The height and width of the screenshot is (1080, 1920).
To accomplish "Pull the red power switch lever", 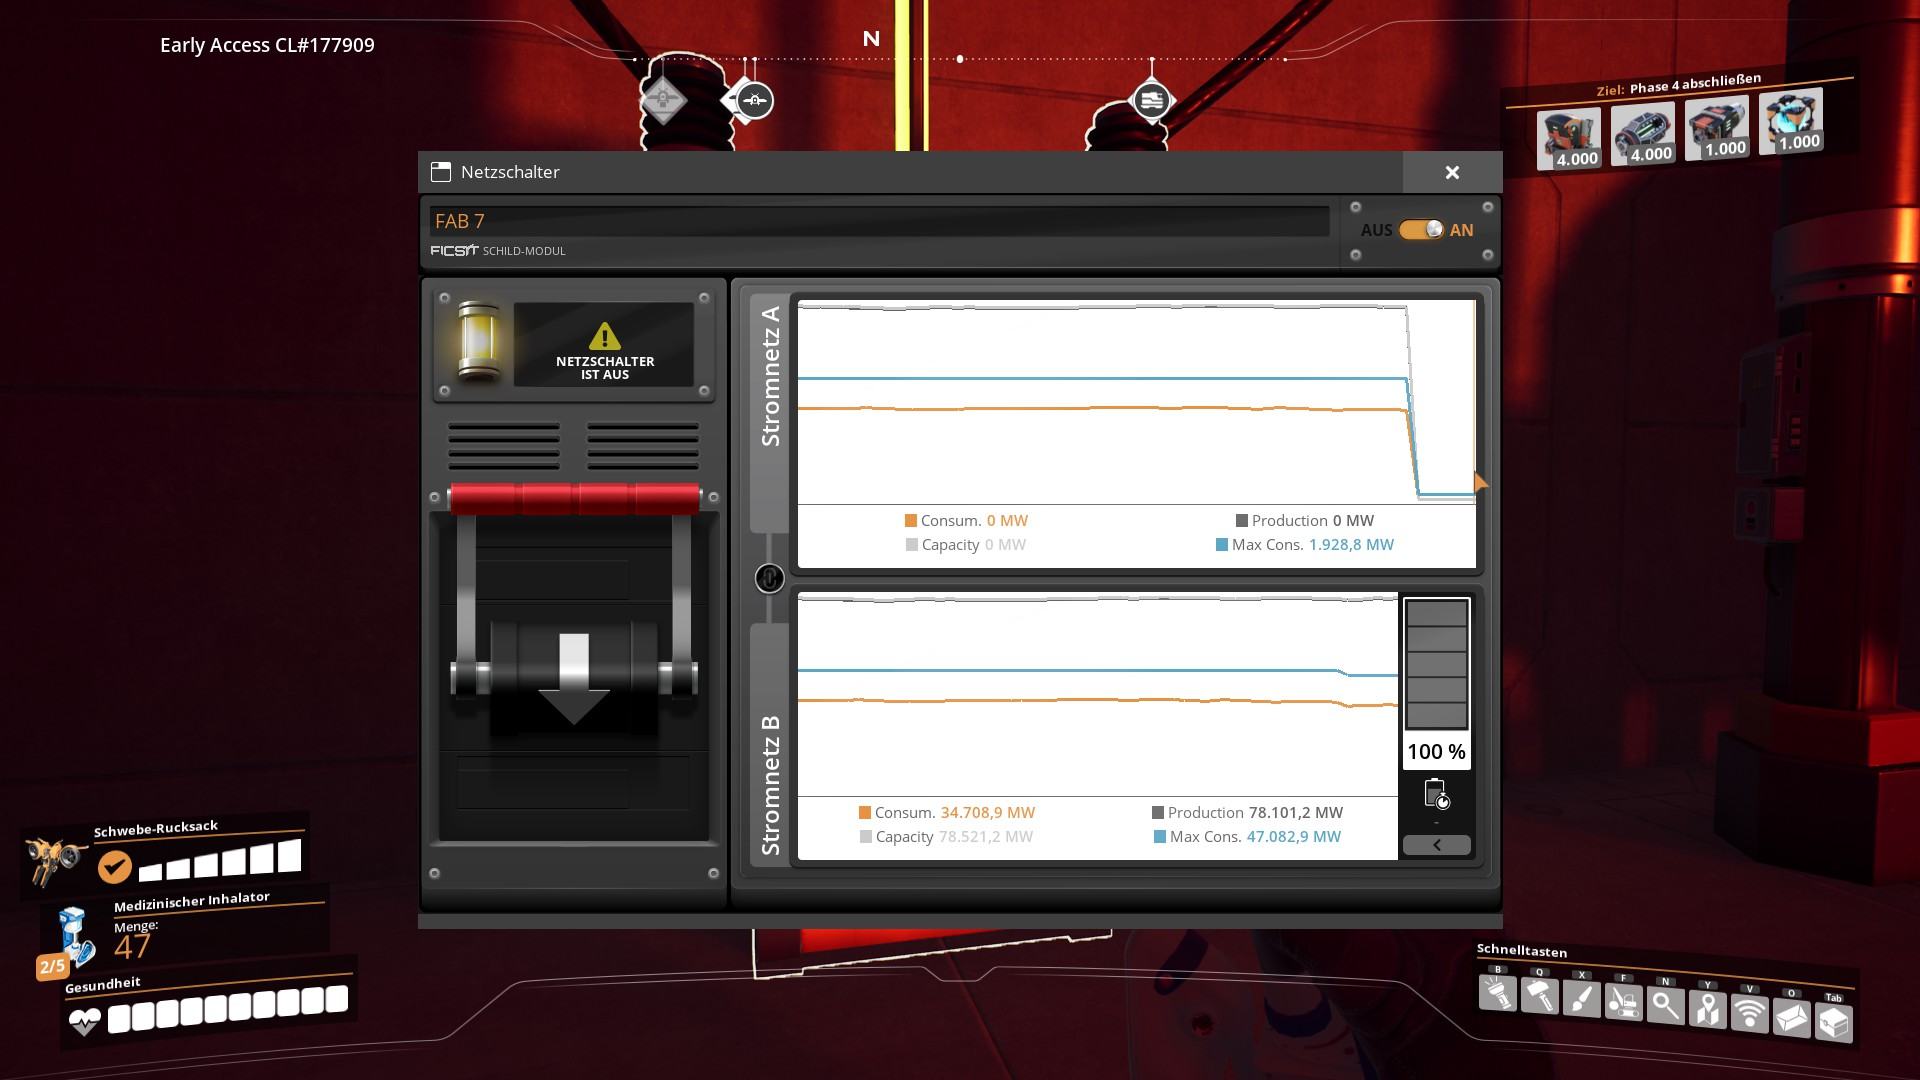I will click(574, 498).
